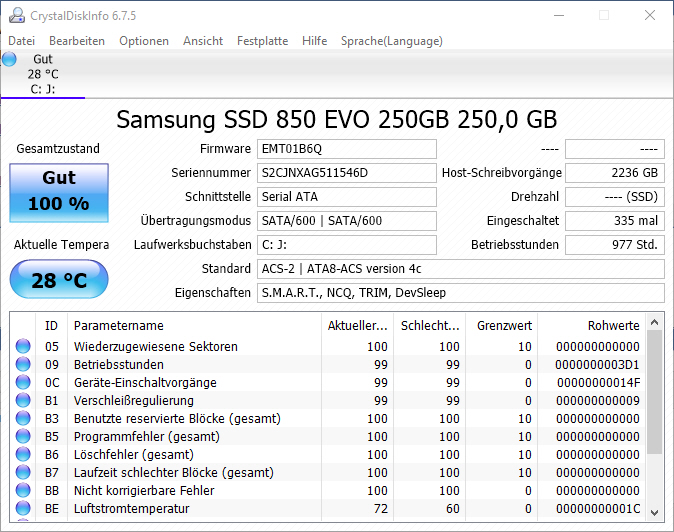The image size is (674, 532).
Task: Click status orb for Programmfehler row
Action: click(23, 437)
